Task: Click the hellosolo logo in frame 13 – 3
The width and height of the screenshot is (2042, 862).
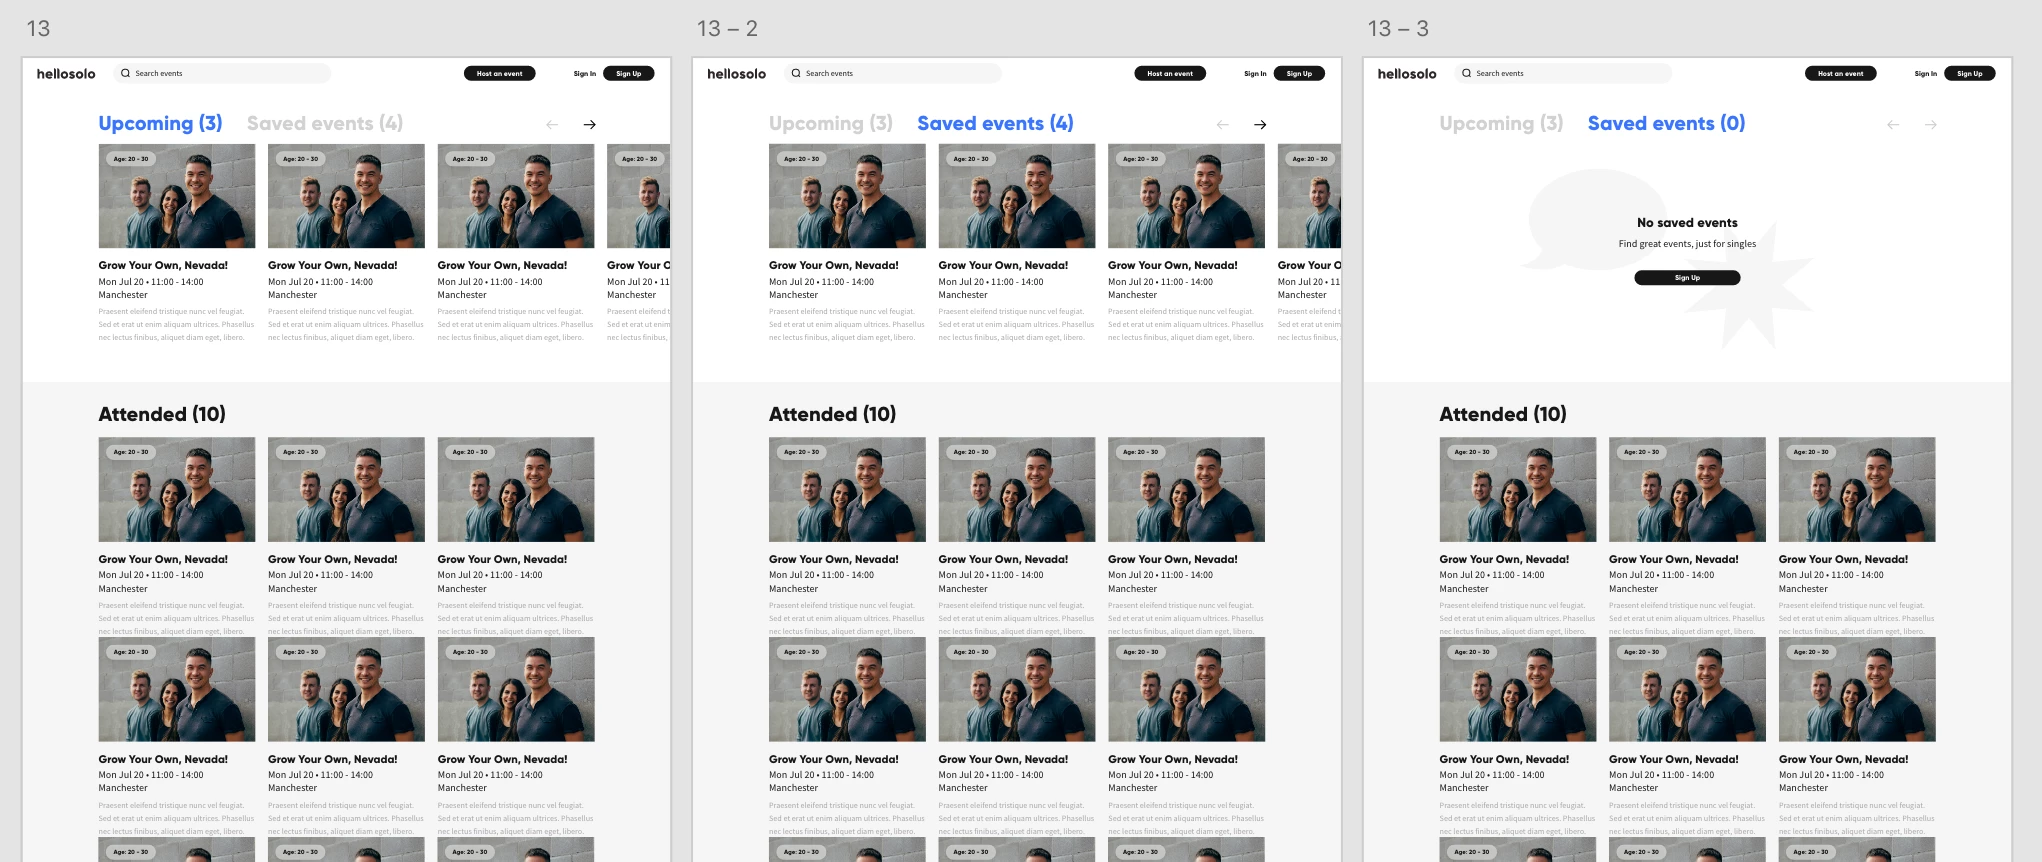Action: pyautogui.click(x=1407, y=73)
